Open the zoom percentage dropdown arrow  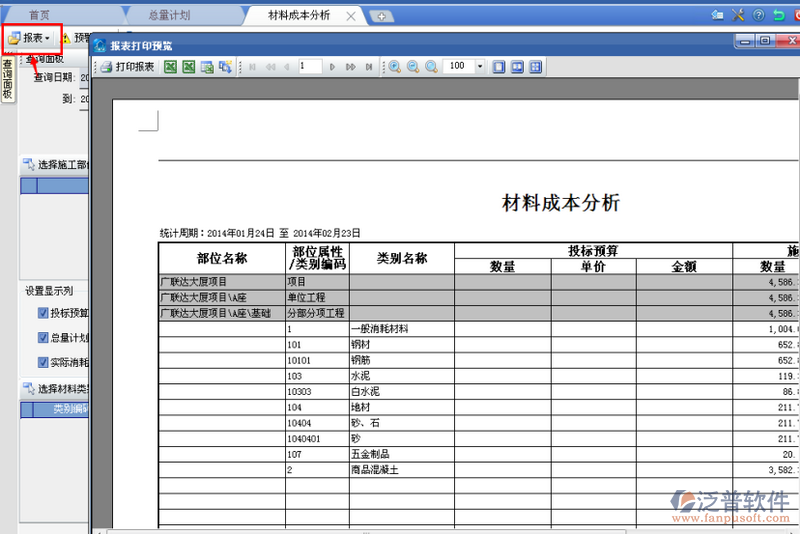point(480,66)
